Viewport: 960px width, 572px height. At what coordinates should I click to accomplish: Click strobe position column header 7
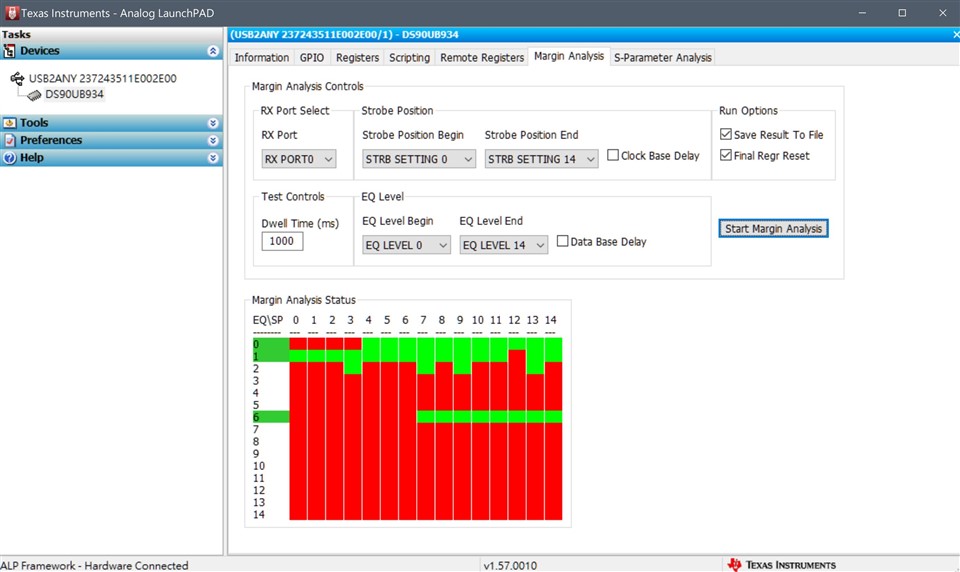tap(423, 320)
